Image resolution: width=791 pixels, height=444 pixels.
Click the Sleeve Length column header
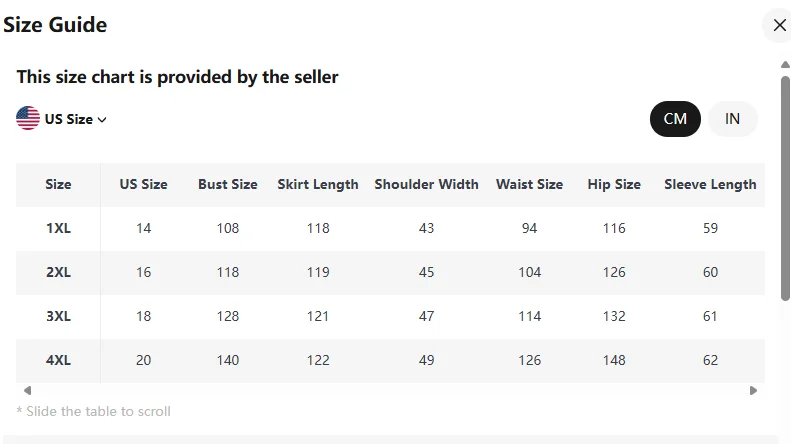click(x=710, y=184)
